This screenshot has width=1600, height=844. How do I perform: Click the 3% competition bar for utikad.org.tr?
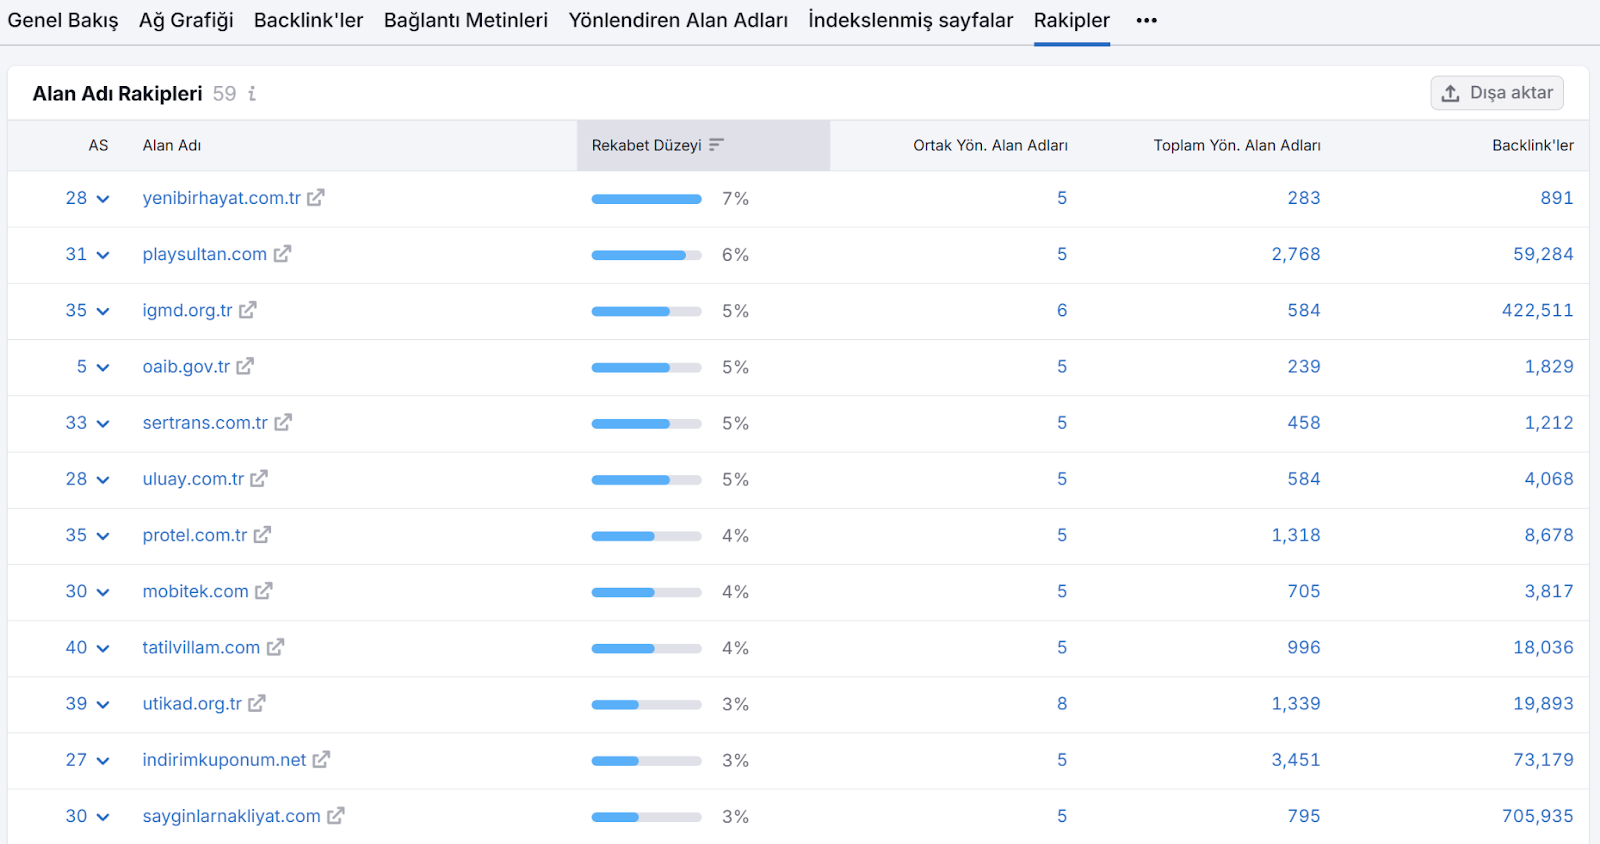tap(646, 705)
